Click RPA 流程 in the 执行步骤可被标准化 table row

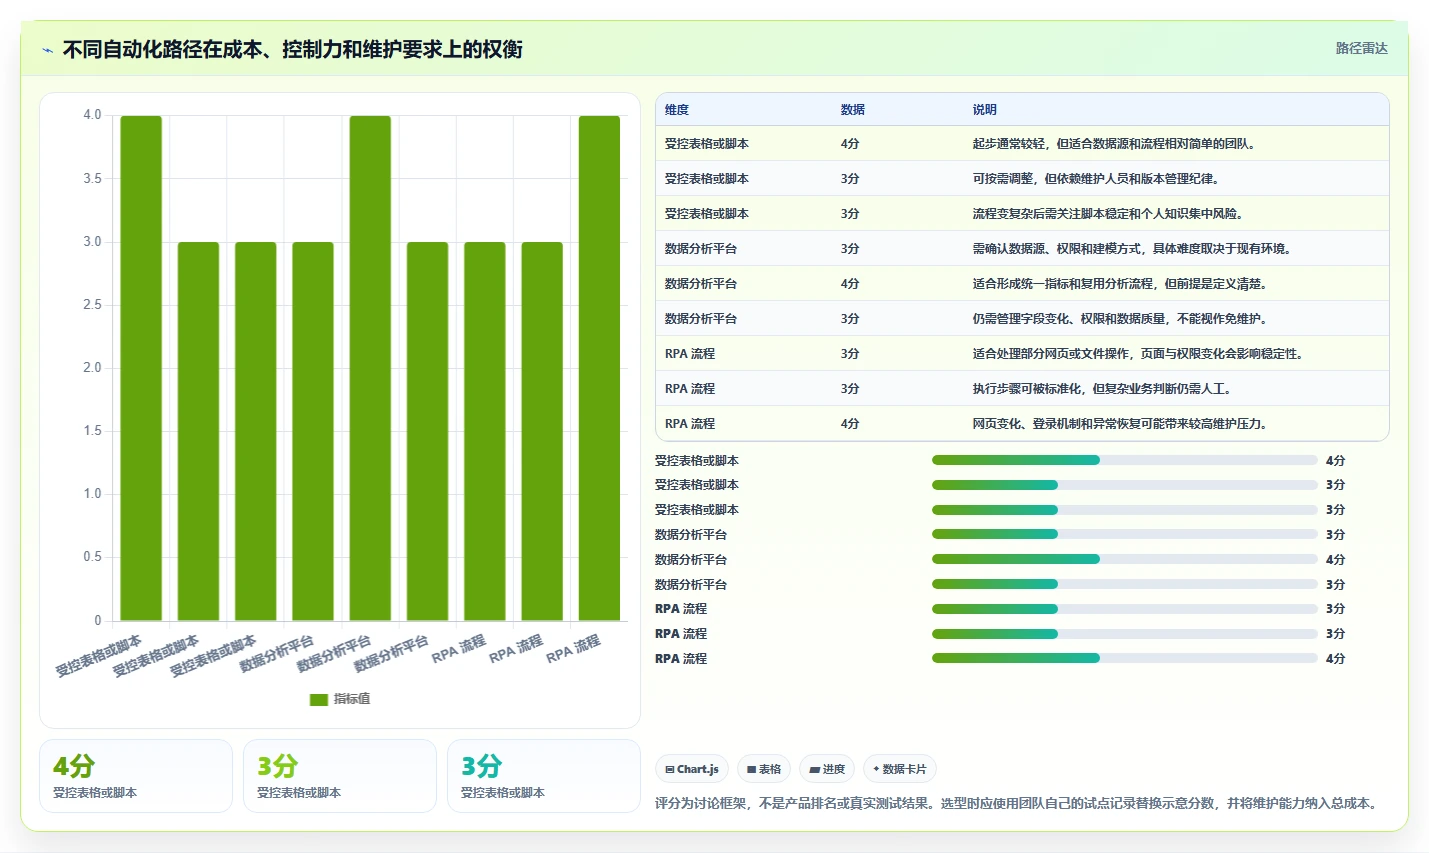tap(690, 389)
